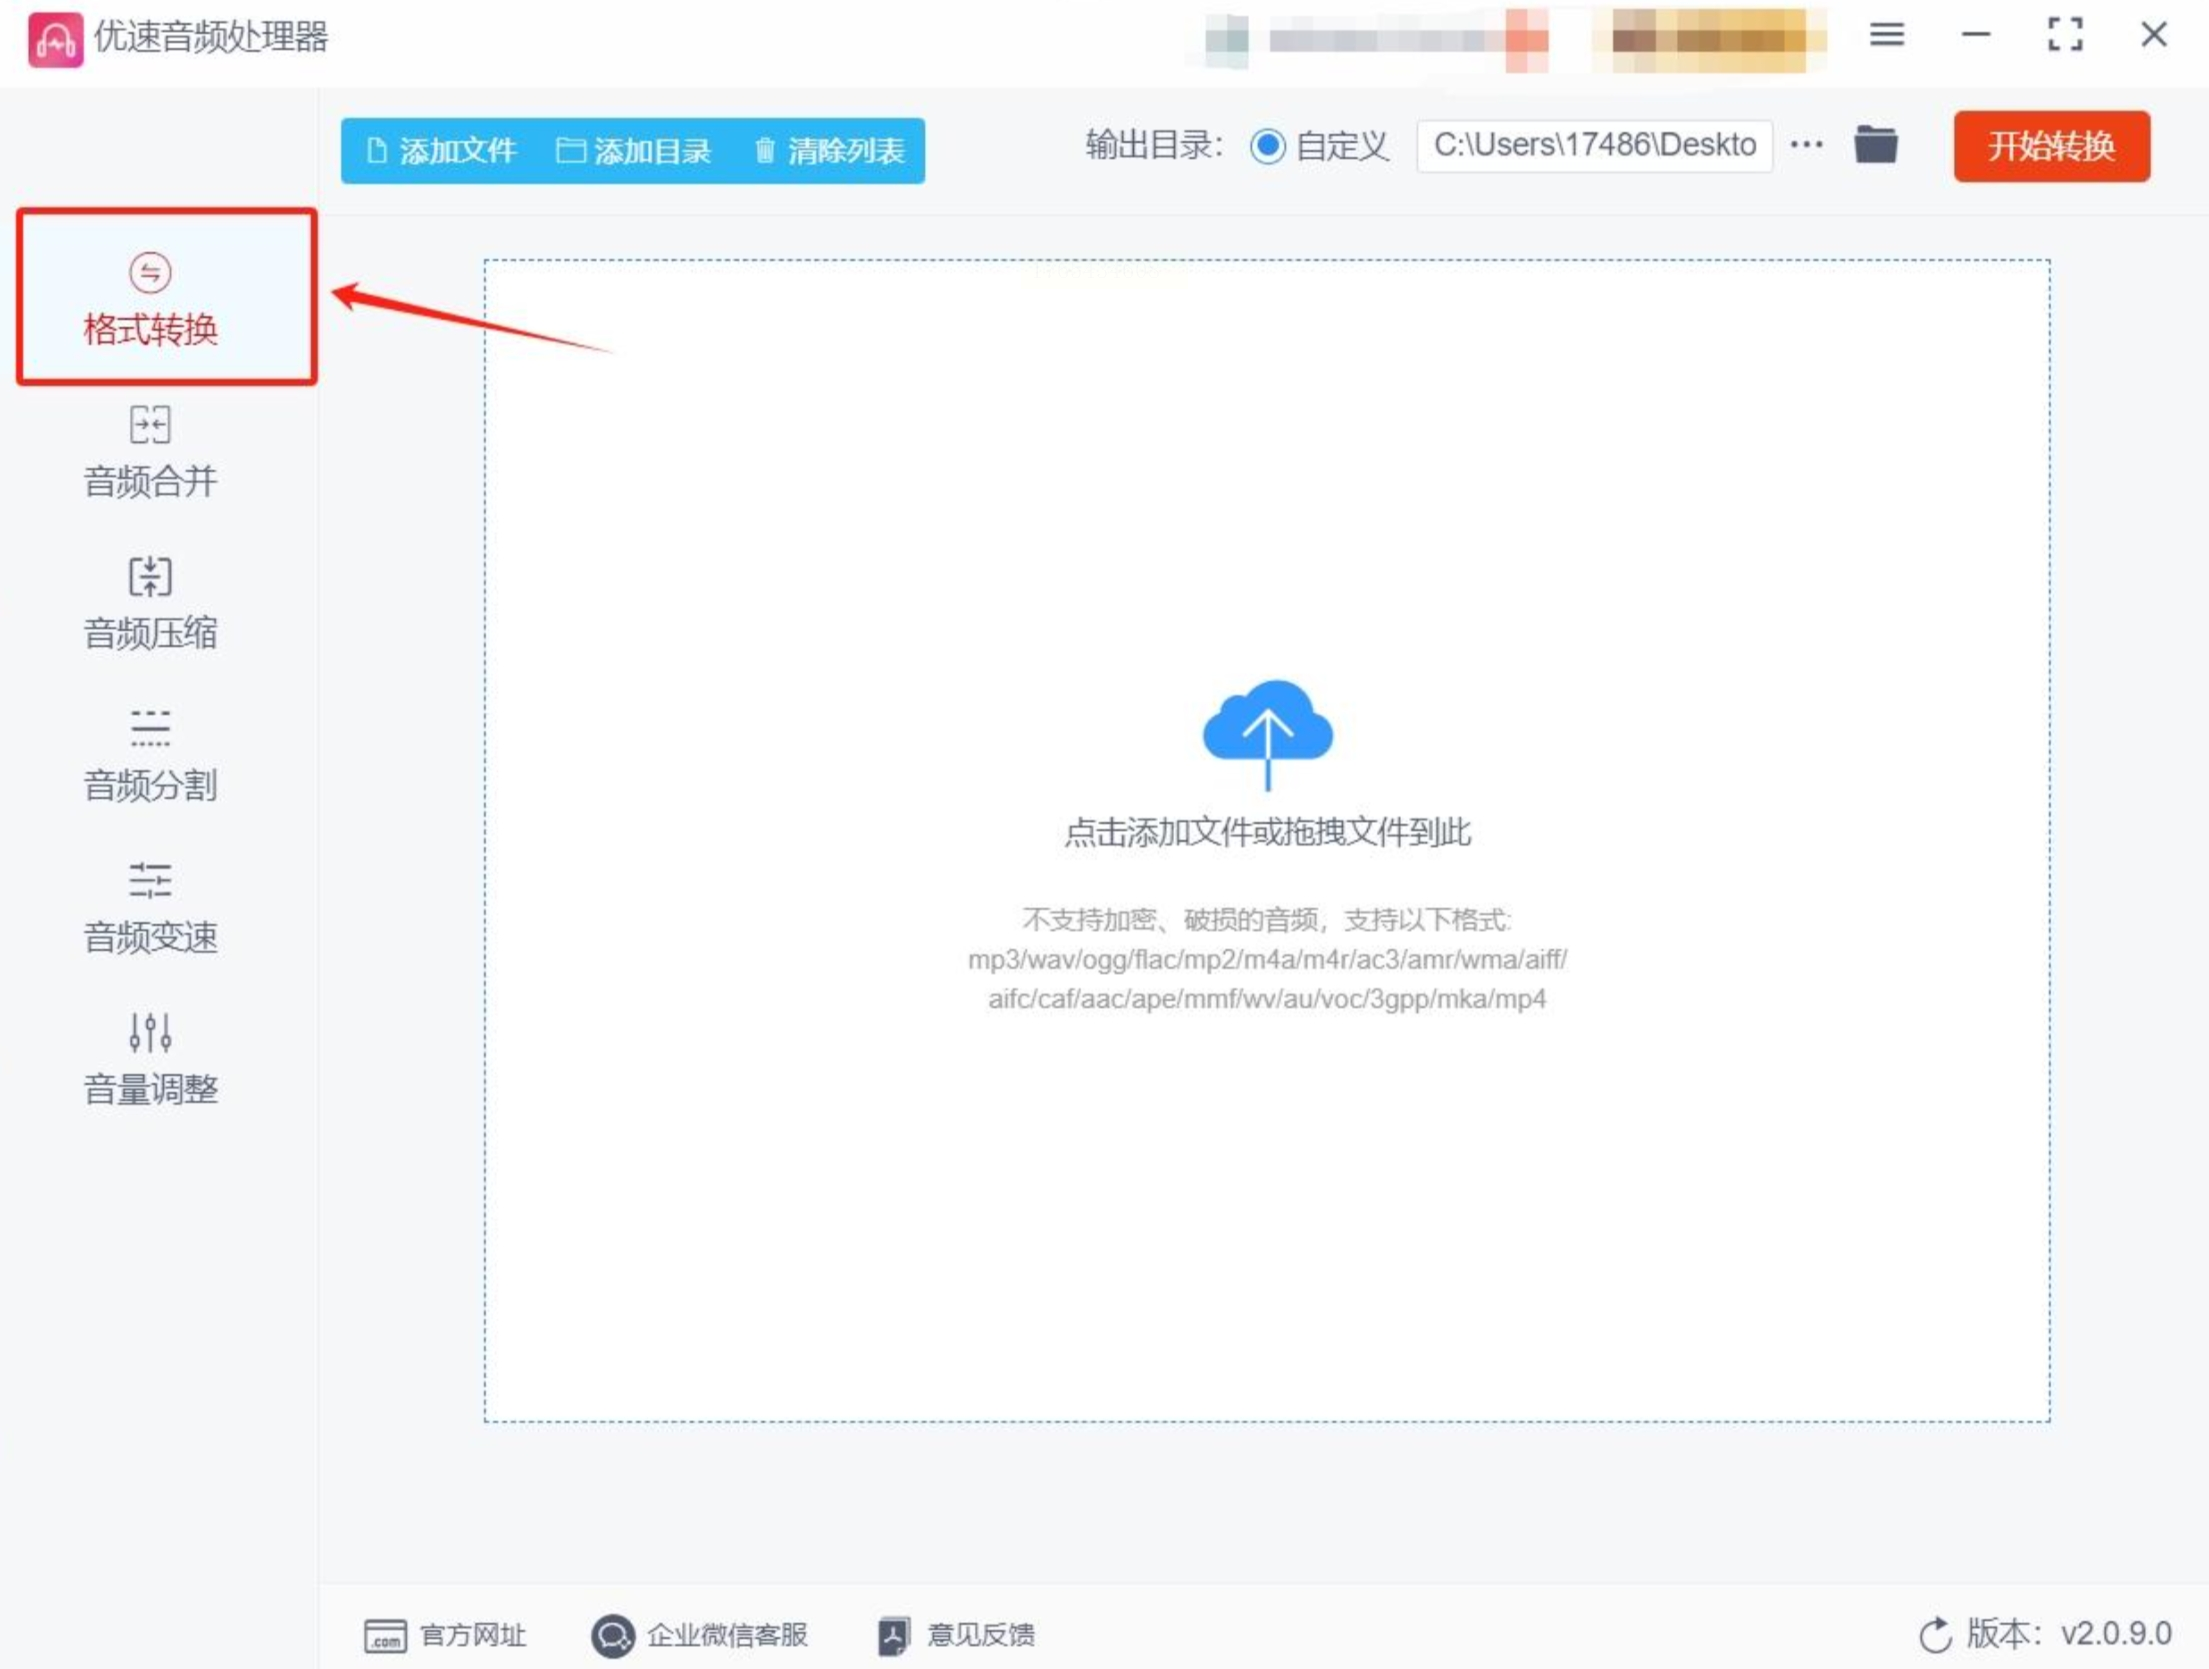Select 音量调整 volume adjust tool
2209x1669 pixels.
(150, 1060)
